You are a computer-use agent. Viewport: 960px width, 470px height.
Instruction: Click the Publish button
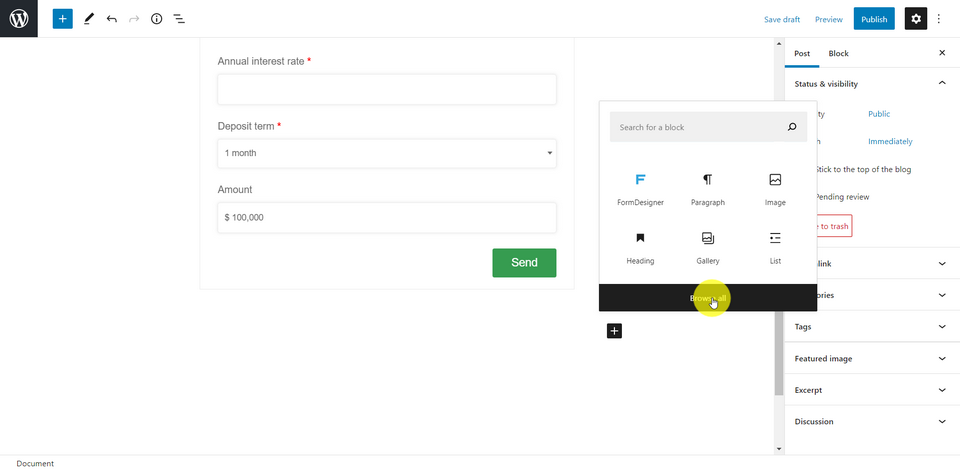[874, 19]
